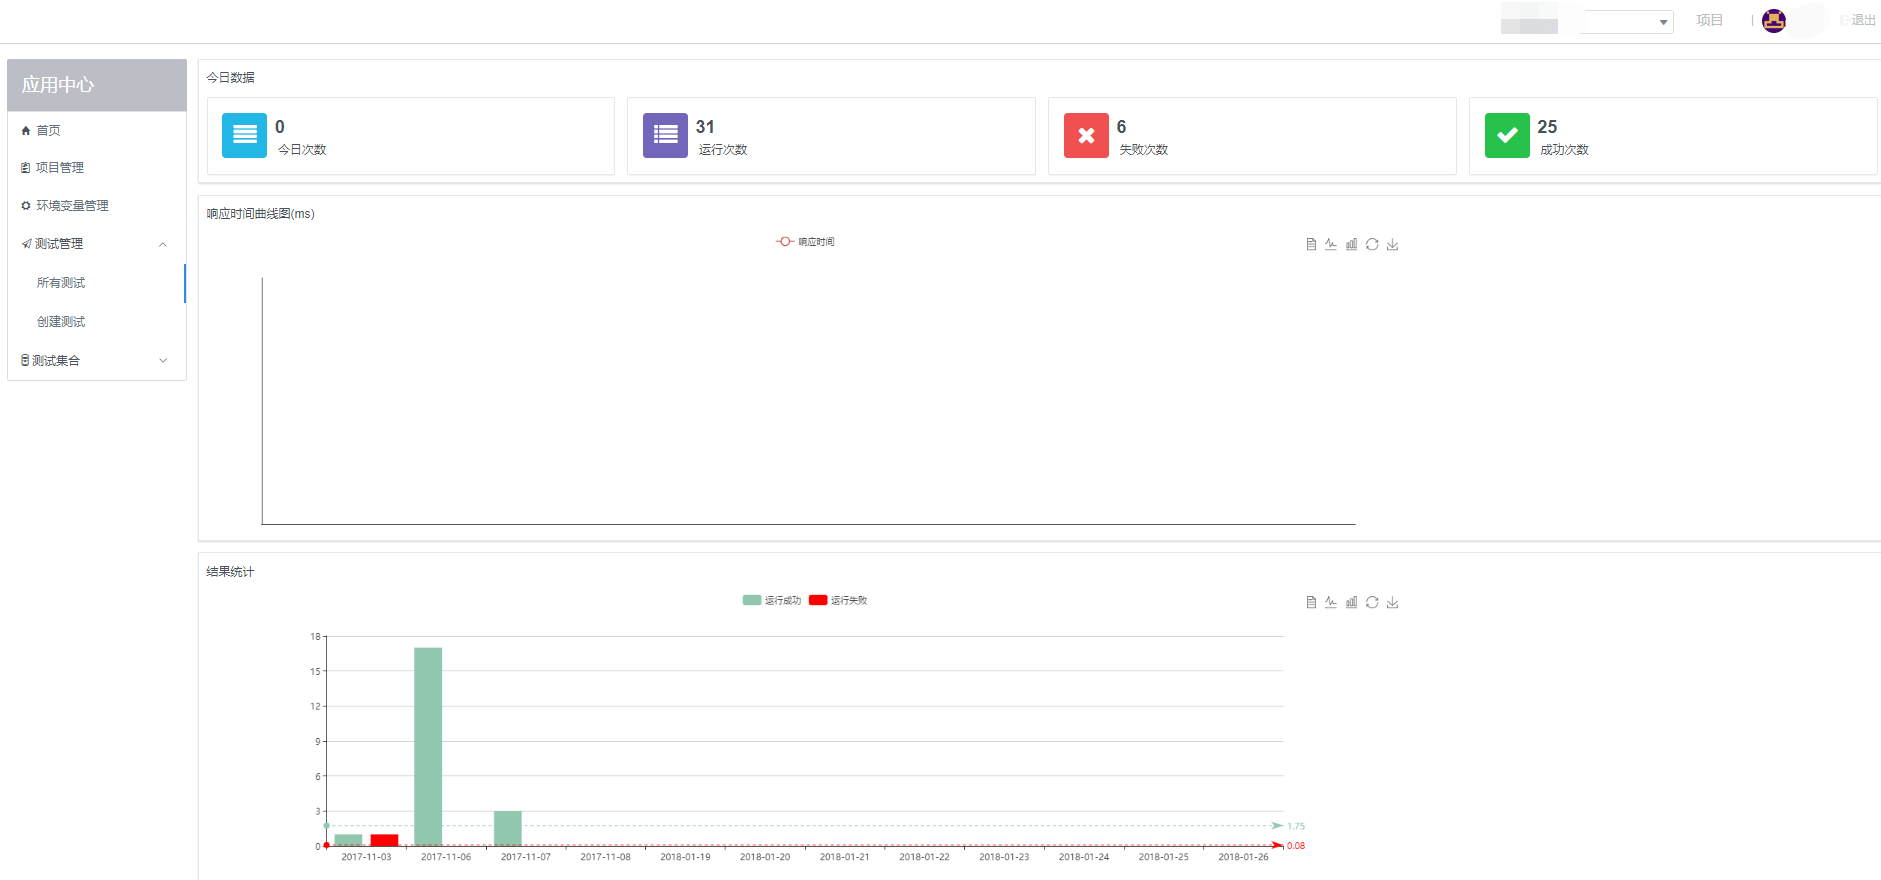Click the 响应时间曲线图(ms) title

[261, 214]
